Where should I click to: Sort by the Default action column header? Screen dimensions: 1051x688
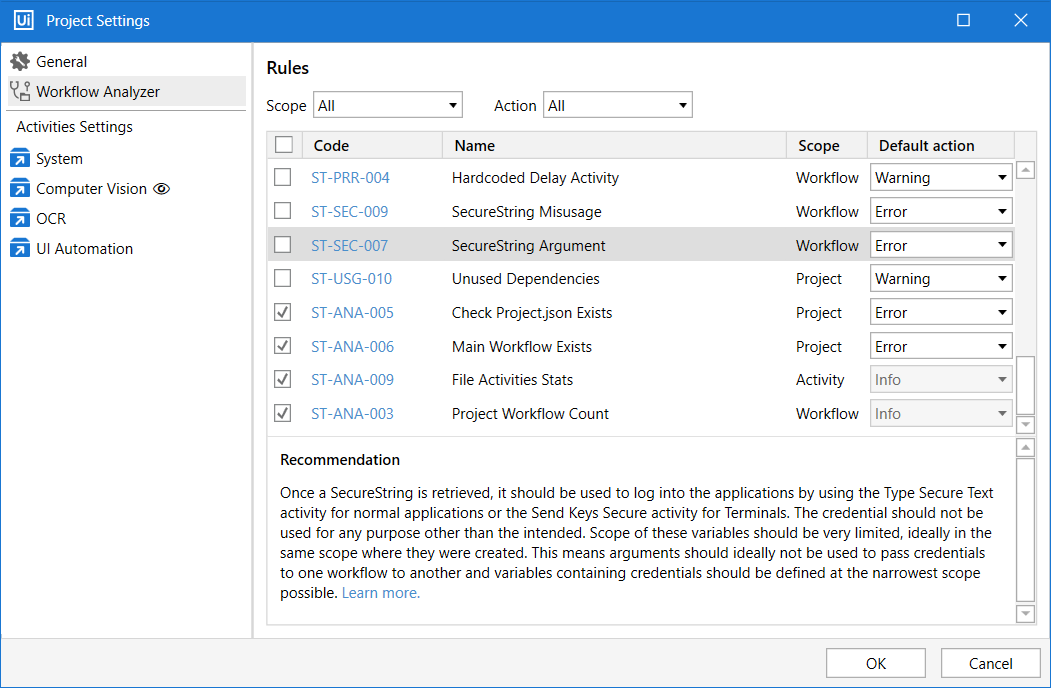point(941,146)
